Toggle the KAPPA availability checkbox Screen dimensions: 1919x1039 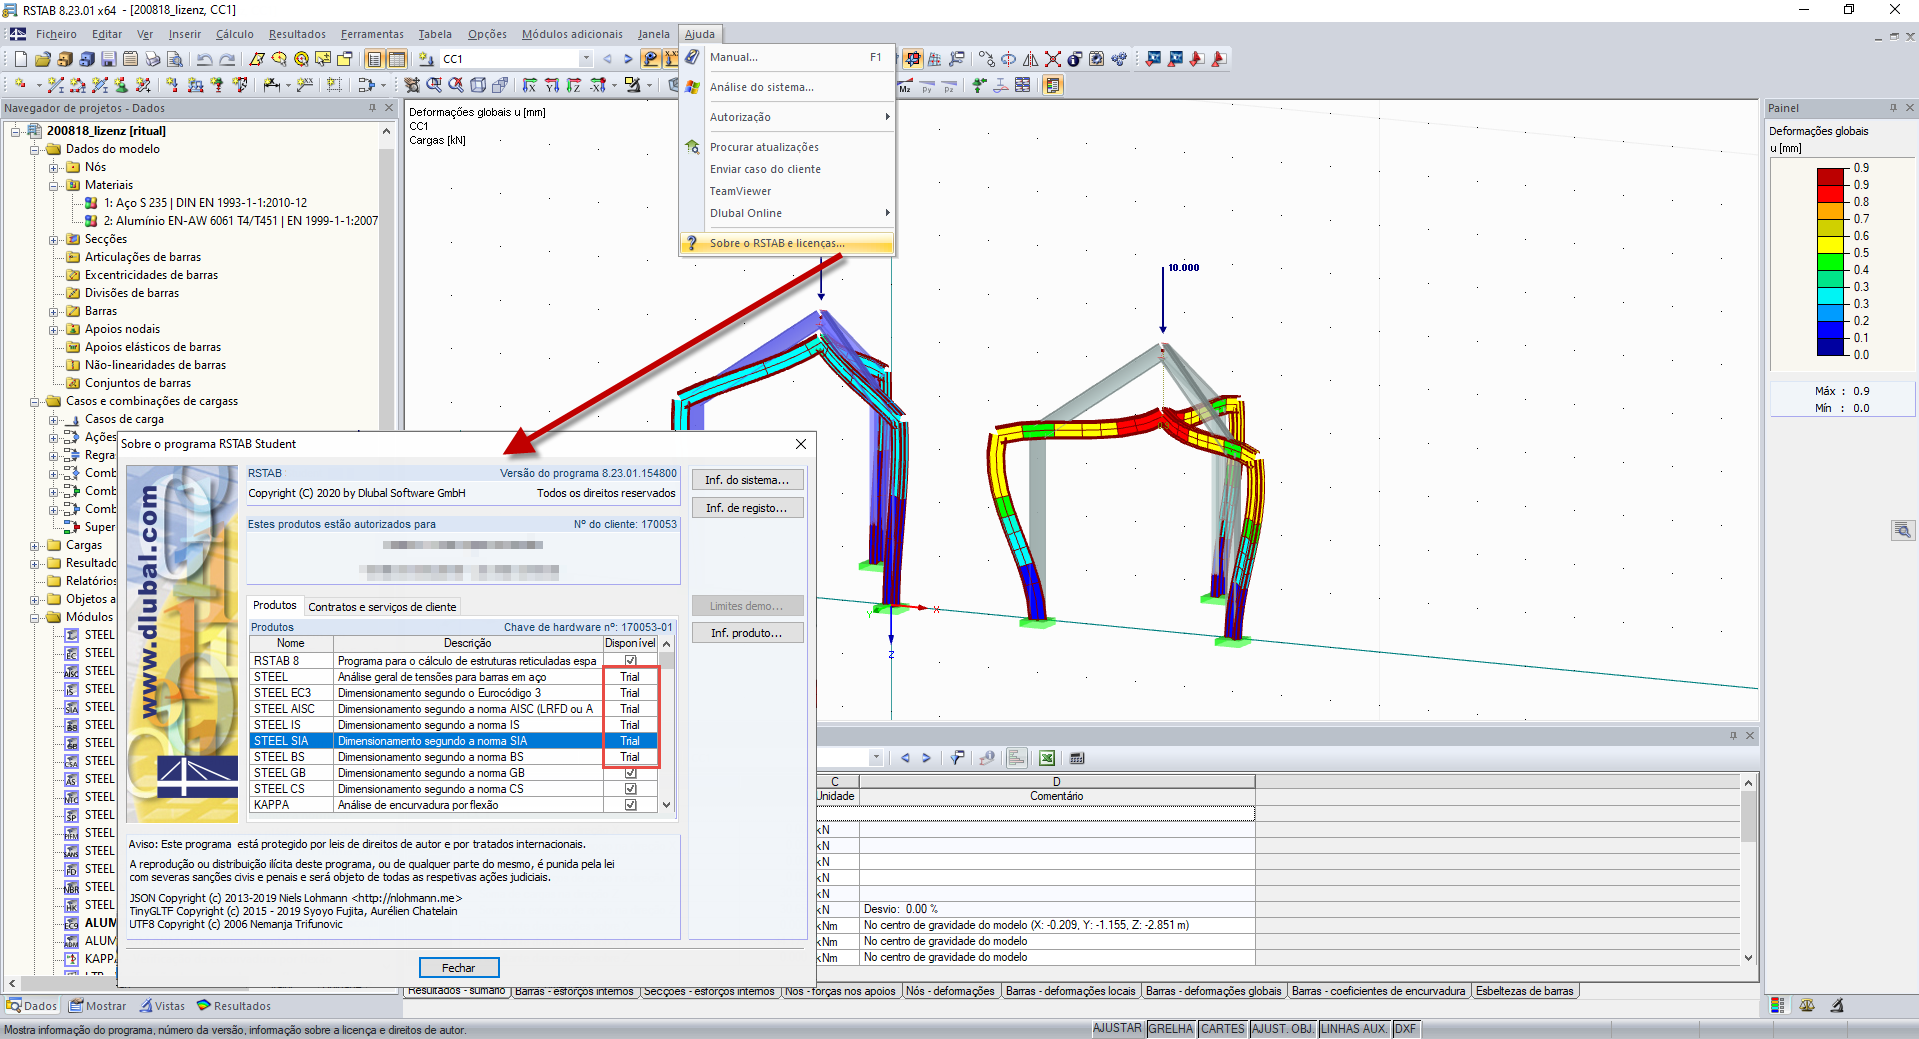pyautogui.click(x=630, y=805)
